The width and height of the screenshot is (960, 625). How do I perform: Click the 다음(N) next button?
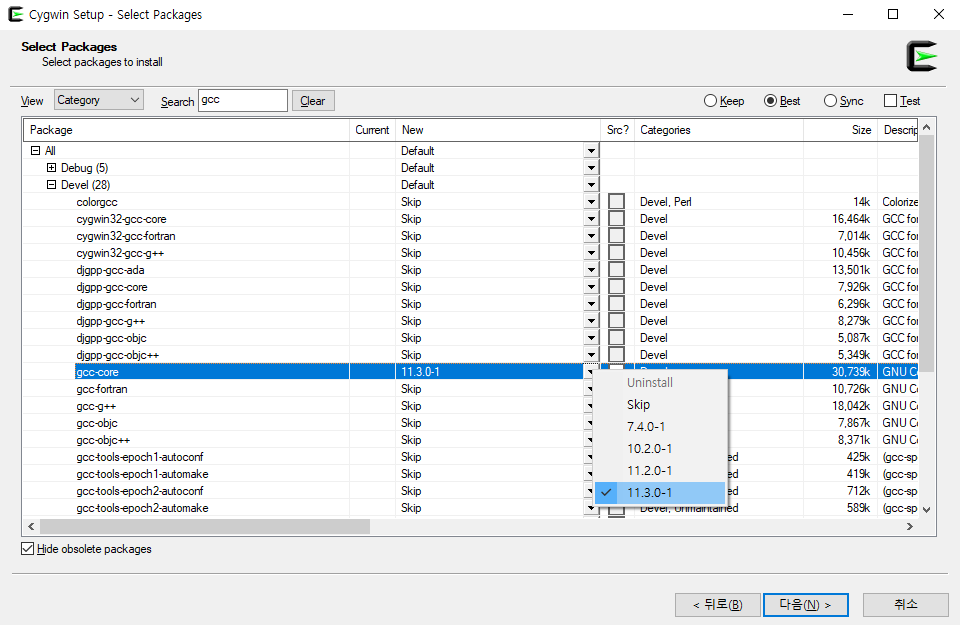pos(806,605)
